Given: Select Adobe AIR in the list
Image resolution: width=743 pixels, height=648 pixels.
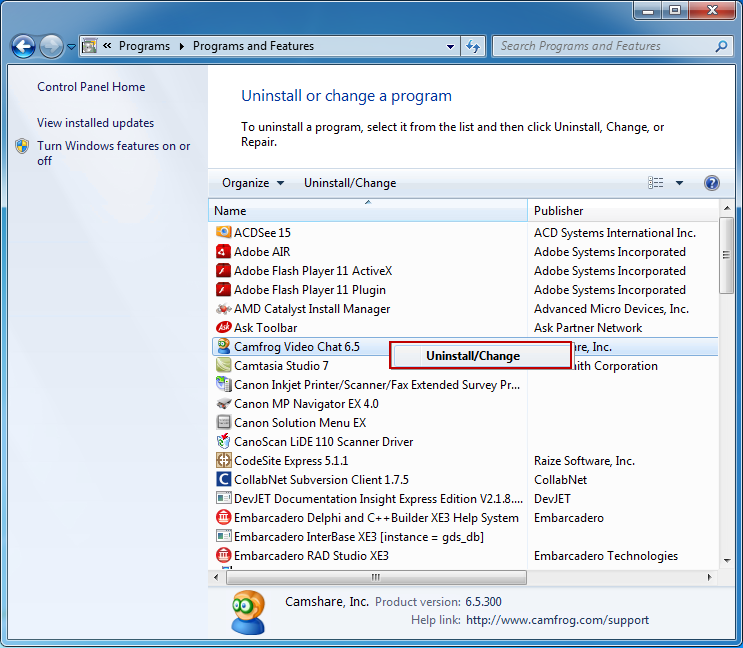Looking at the screenshot, I should pos(262,252).
